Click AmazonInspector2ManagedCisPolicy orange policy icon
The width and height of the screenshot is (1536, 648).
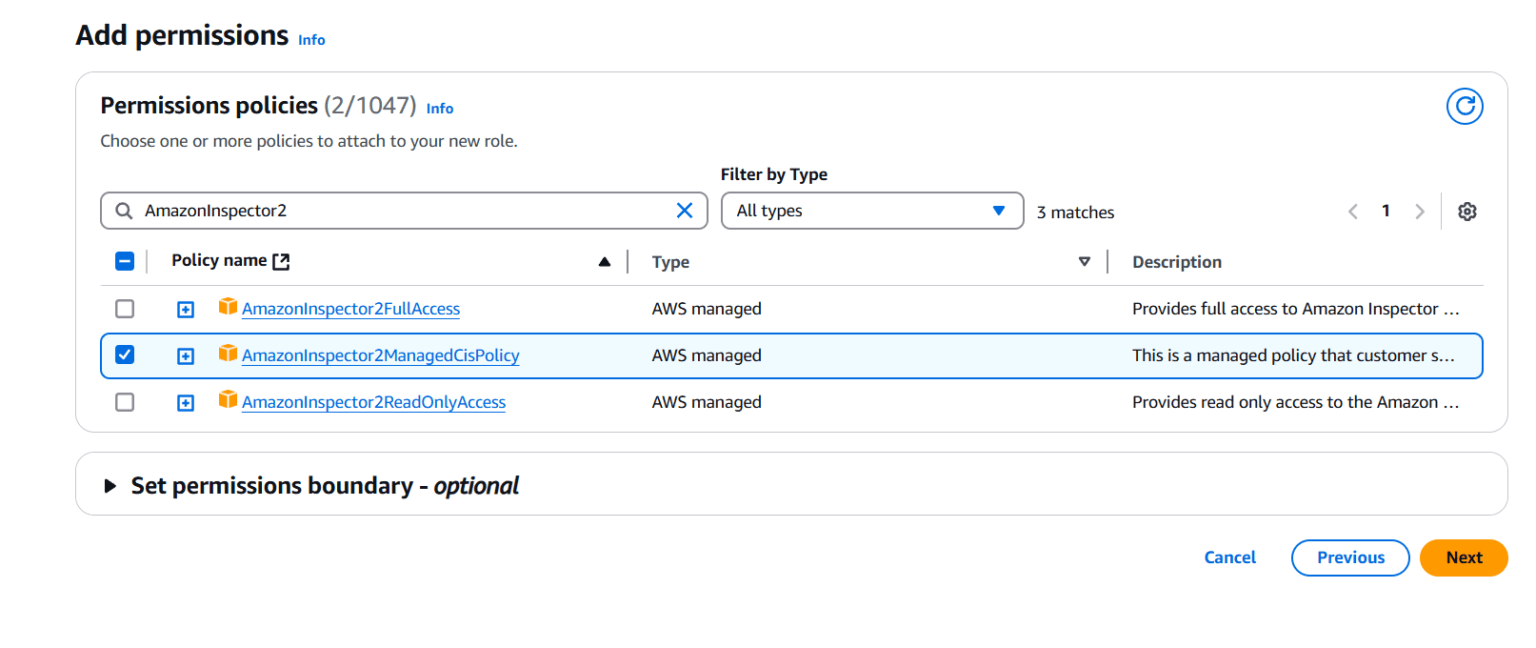pos(228,353)
